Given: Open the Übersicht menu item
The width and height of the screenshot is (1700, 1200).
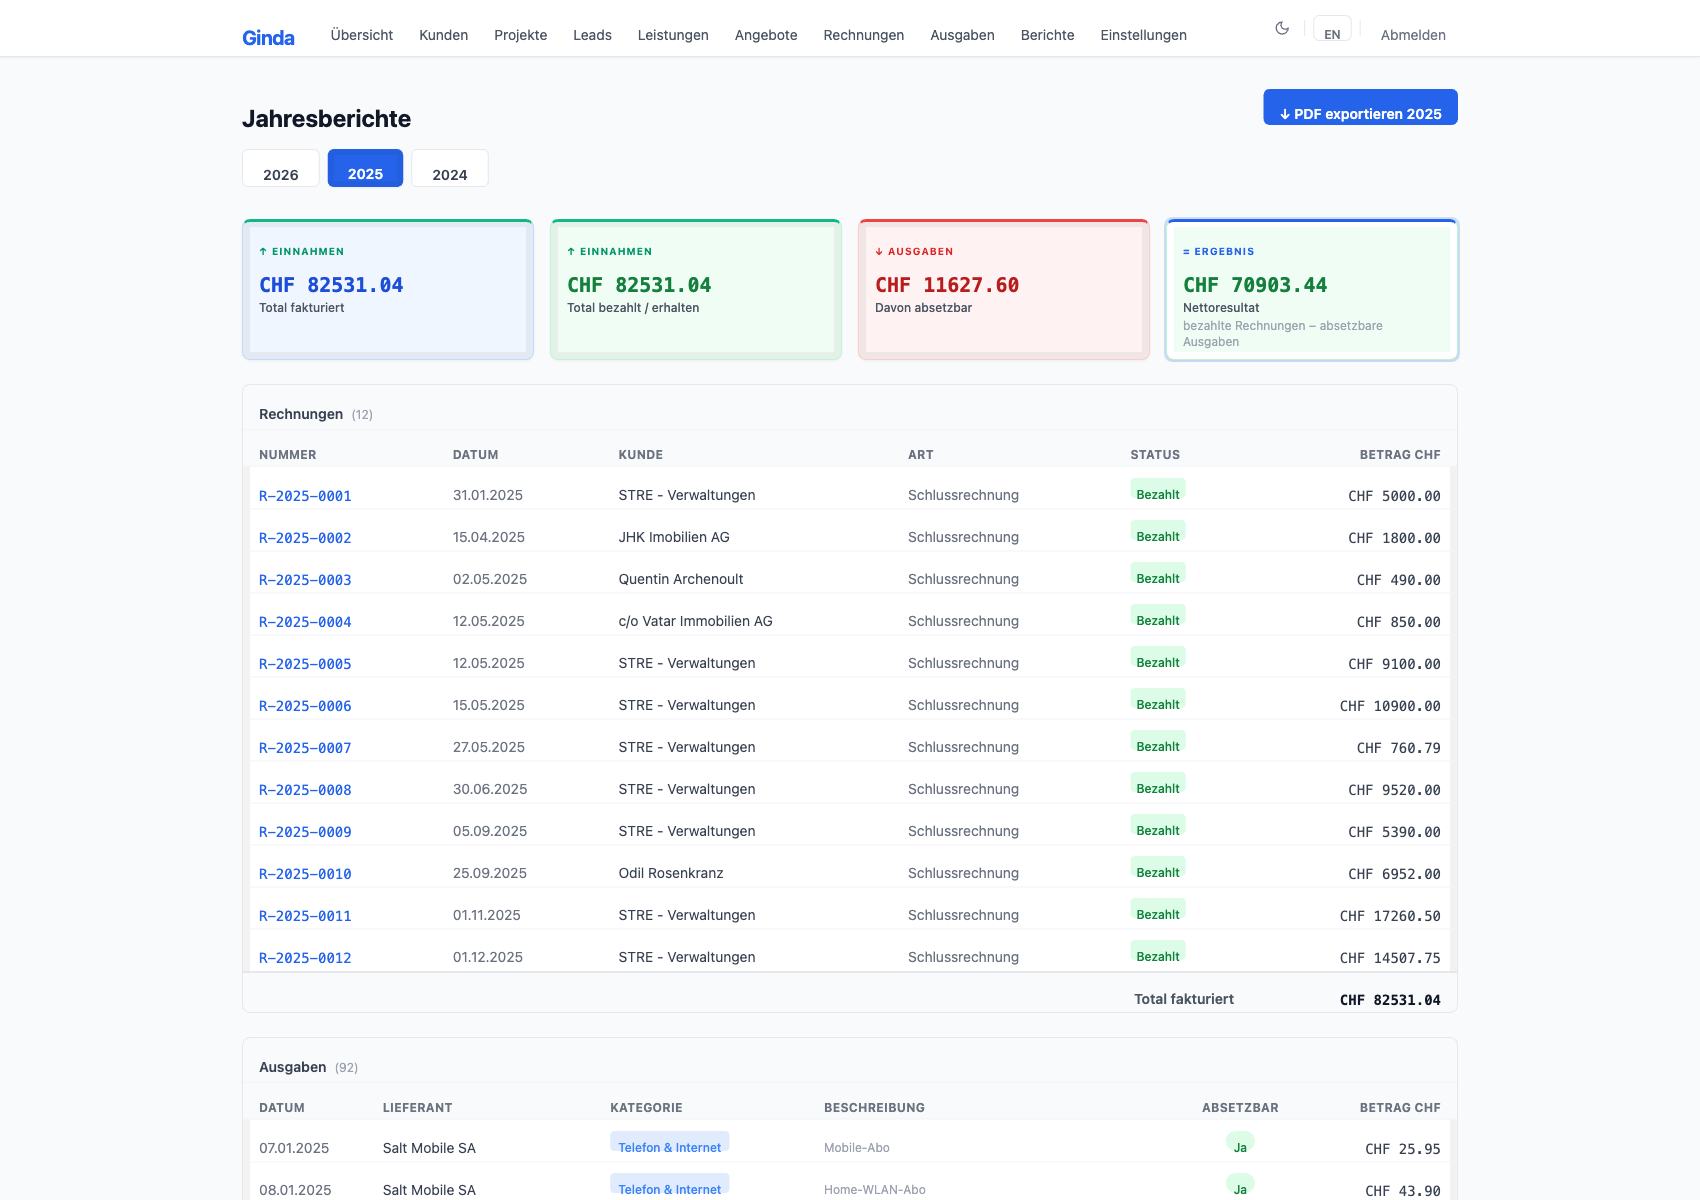Looking at the screenshot, I should click(x=362, y=35).
